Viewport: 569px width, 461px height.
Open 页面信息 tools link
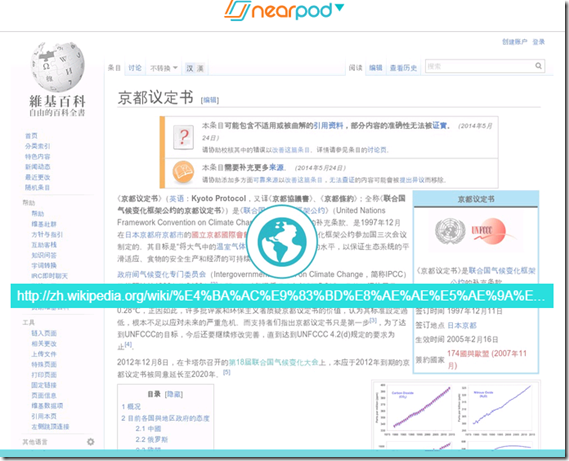tap(44, 395)
